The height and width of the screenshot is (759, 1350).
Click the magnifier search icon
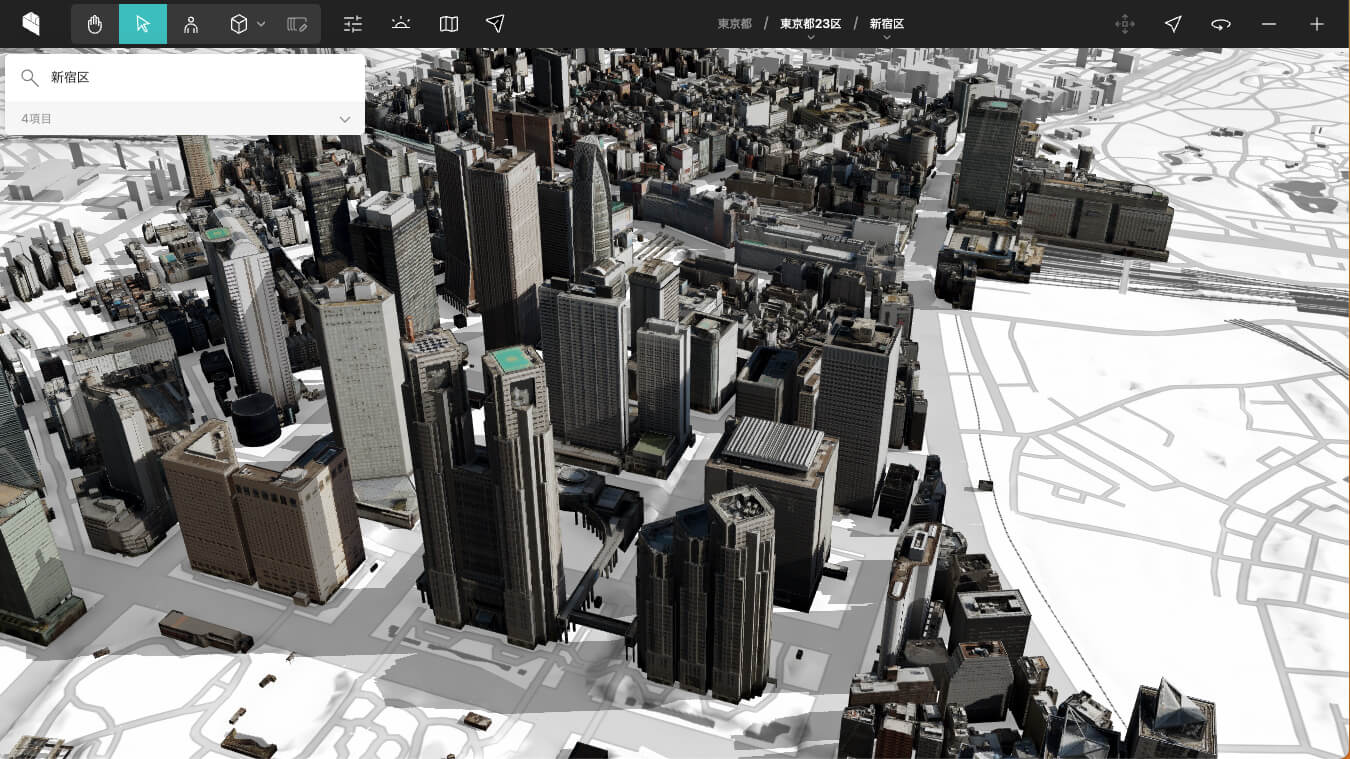[x=30, y=78]
